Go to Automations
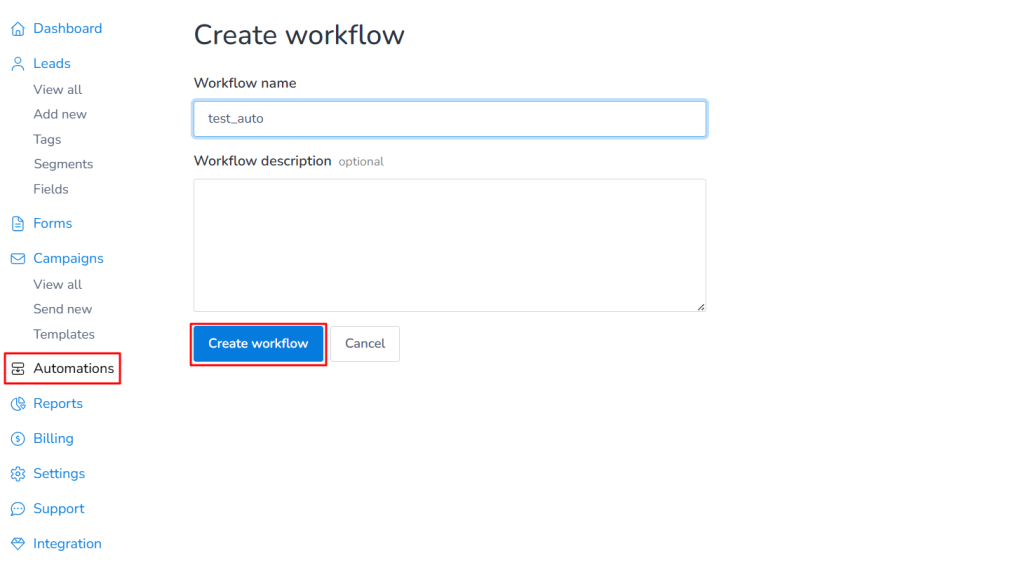The width and height of the screenshot is (1024, 565). click(74, 368)
